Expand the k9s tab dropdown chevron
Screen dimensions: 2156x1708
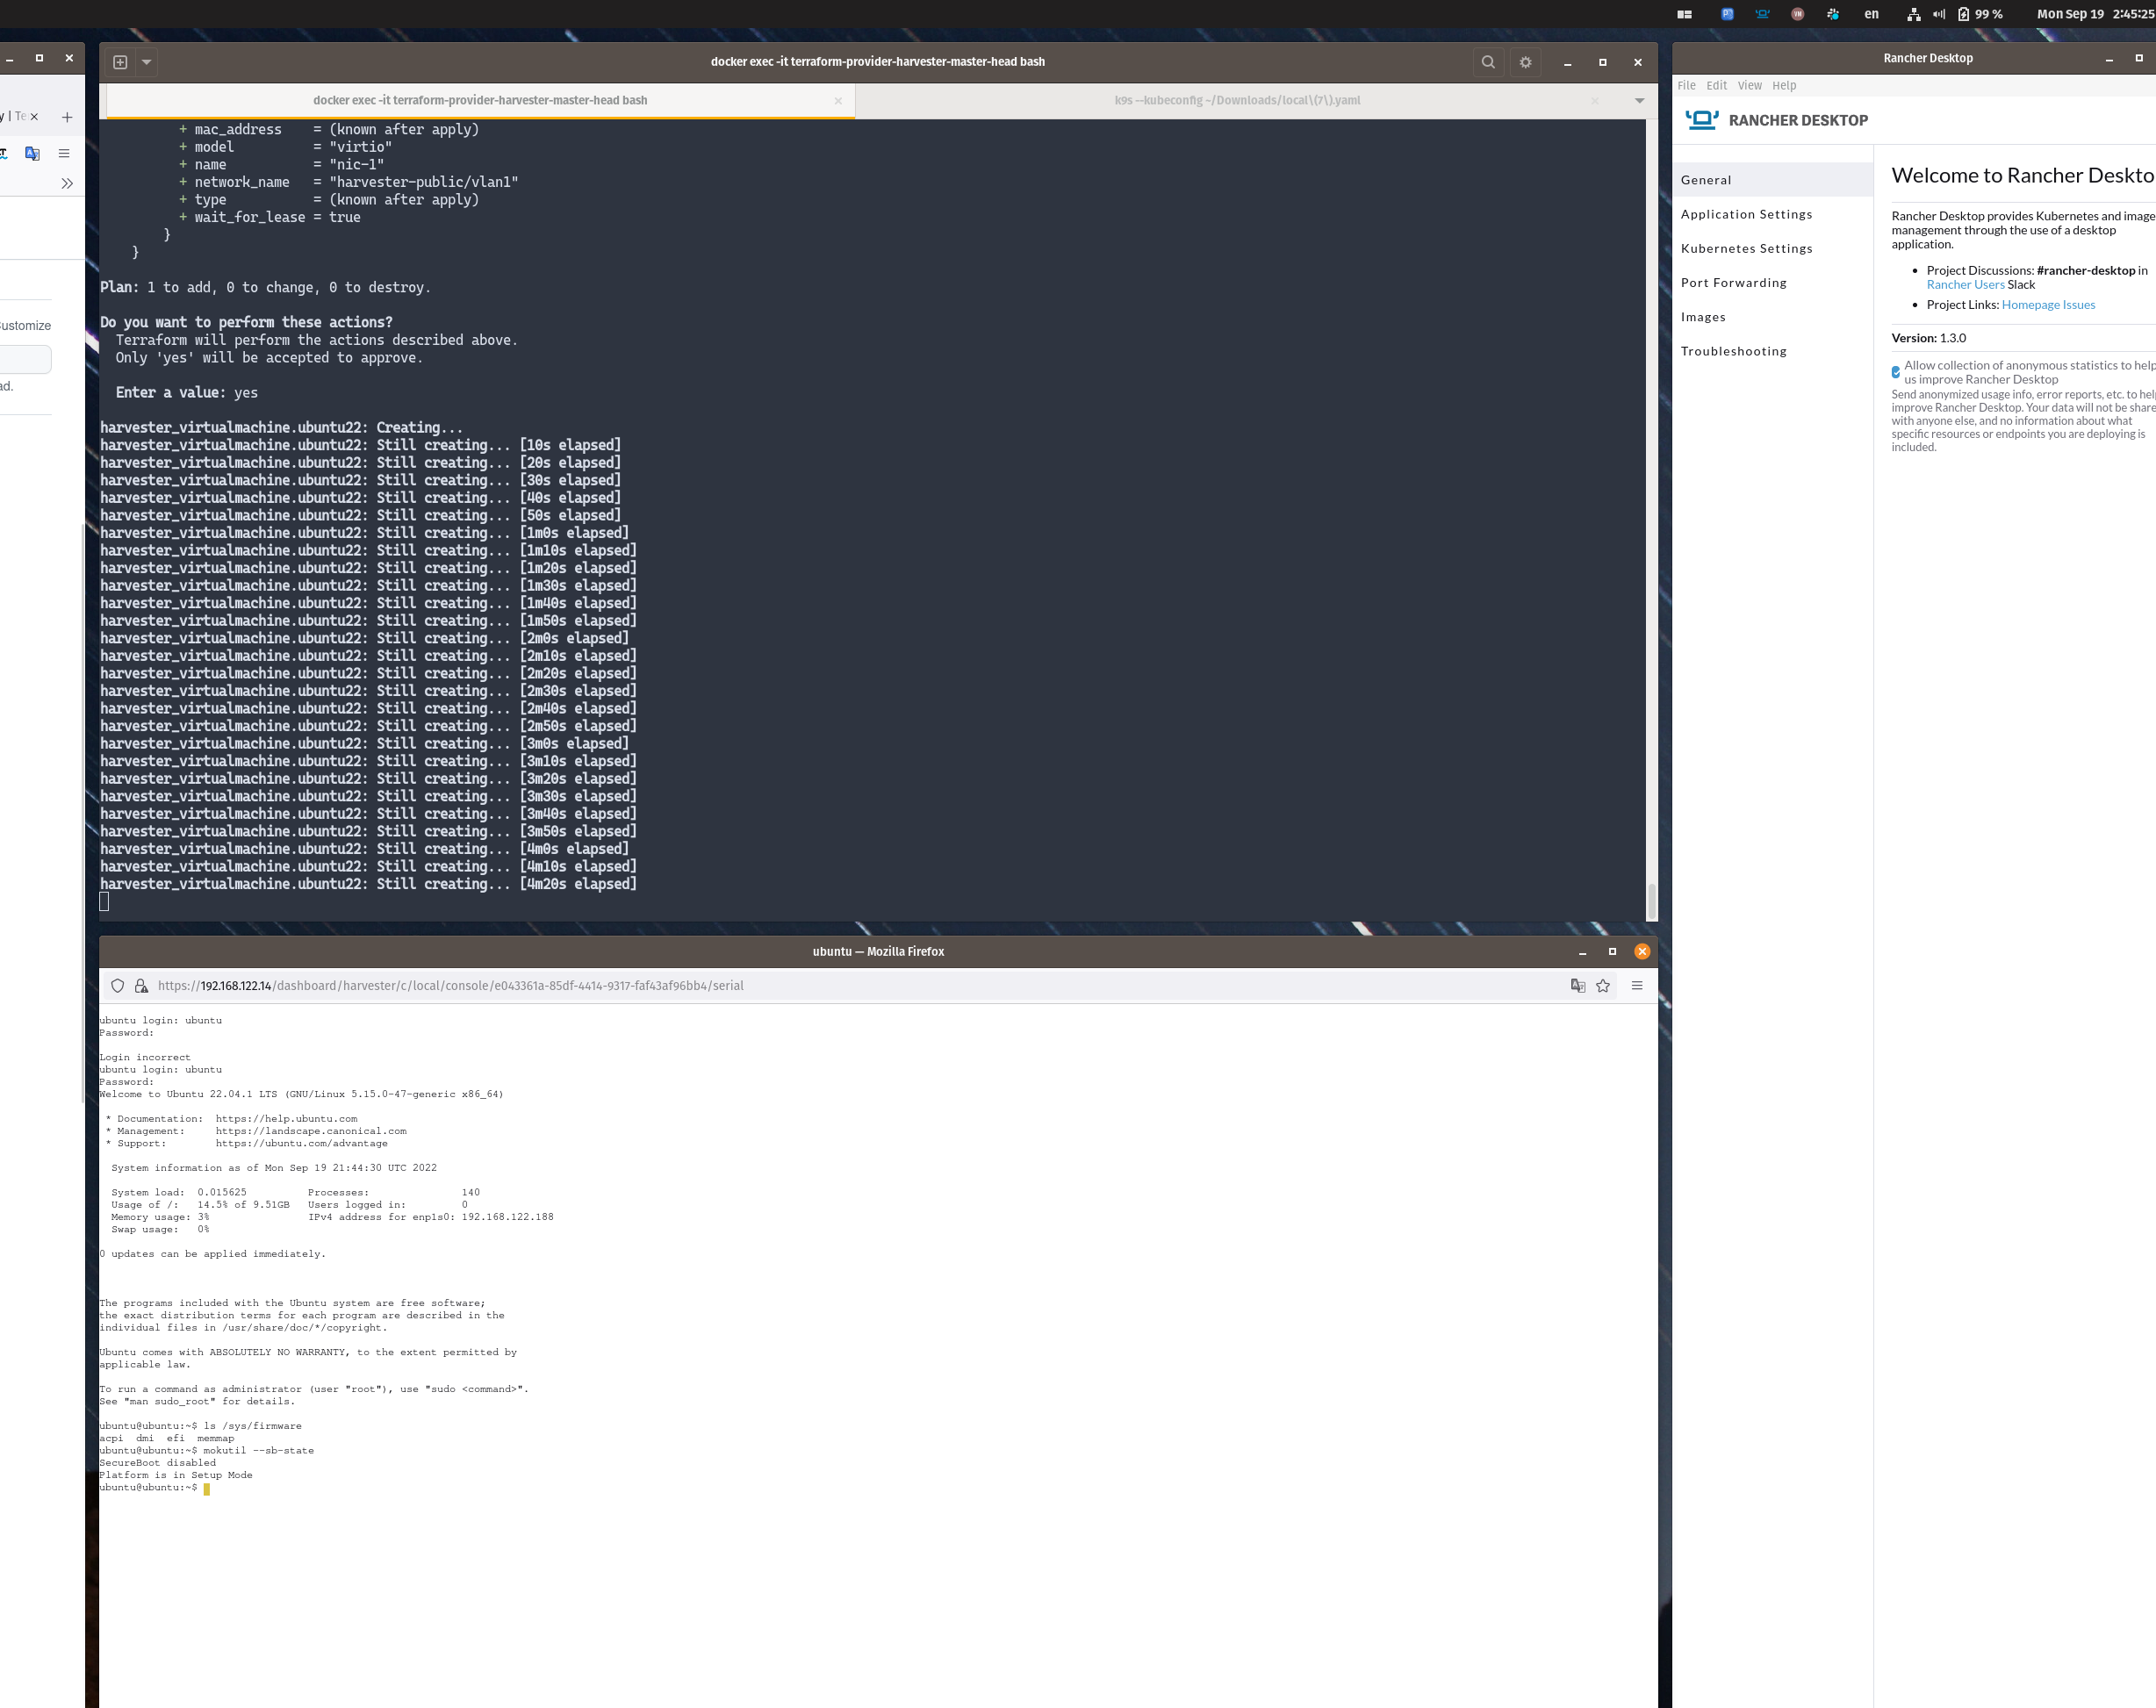point(1638,100)
